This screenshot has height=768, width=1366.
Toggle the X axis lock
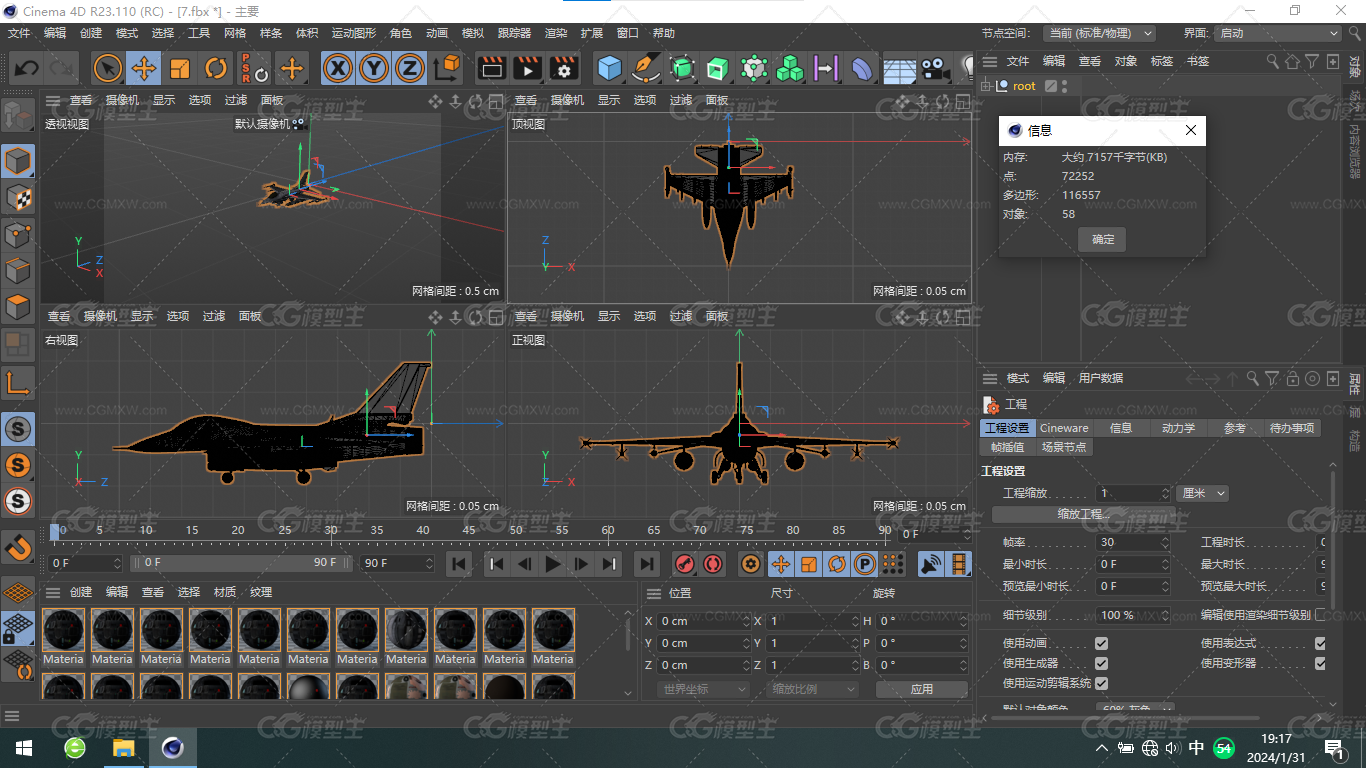pos(339,68)
